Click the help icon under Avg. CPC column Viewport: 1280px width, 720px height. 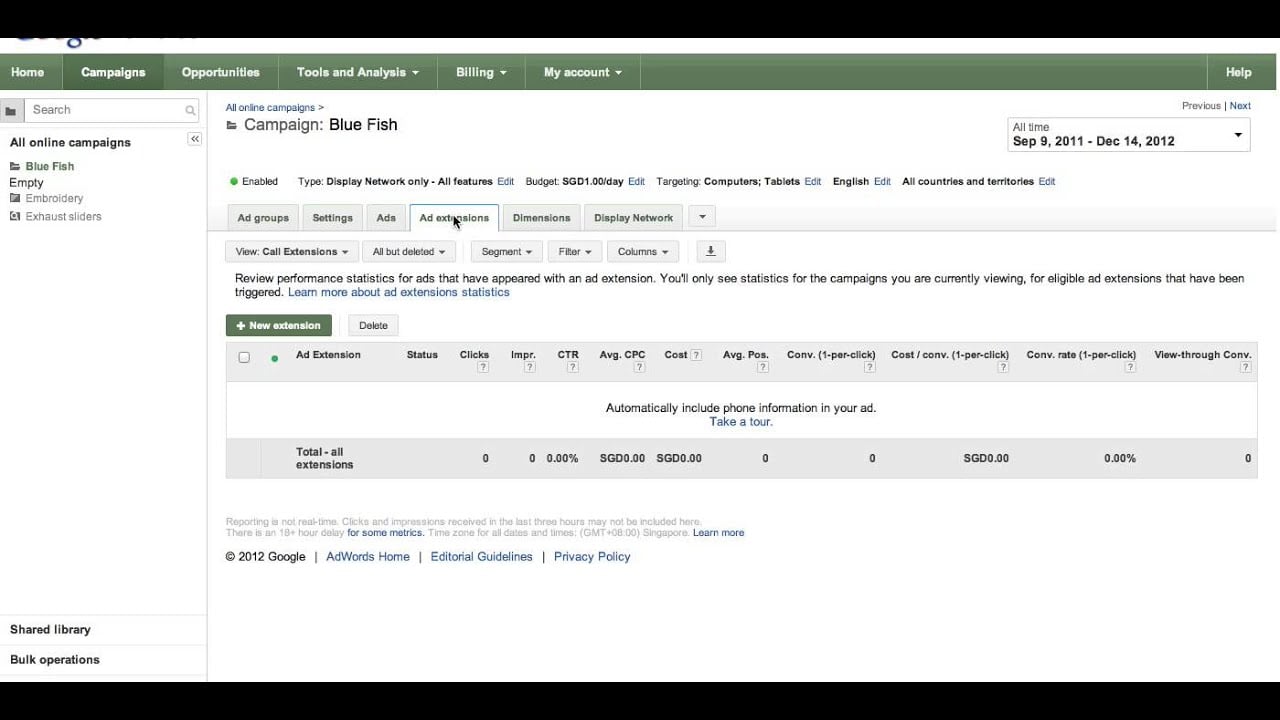[639, 368]
